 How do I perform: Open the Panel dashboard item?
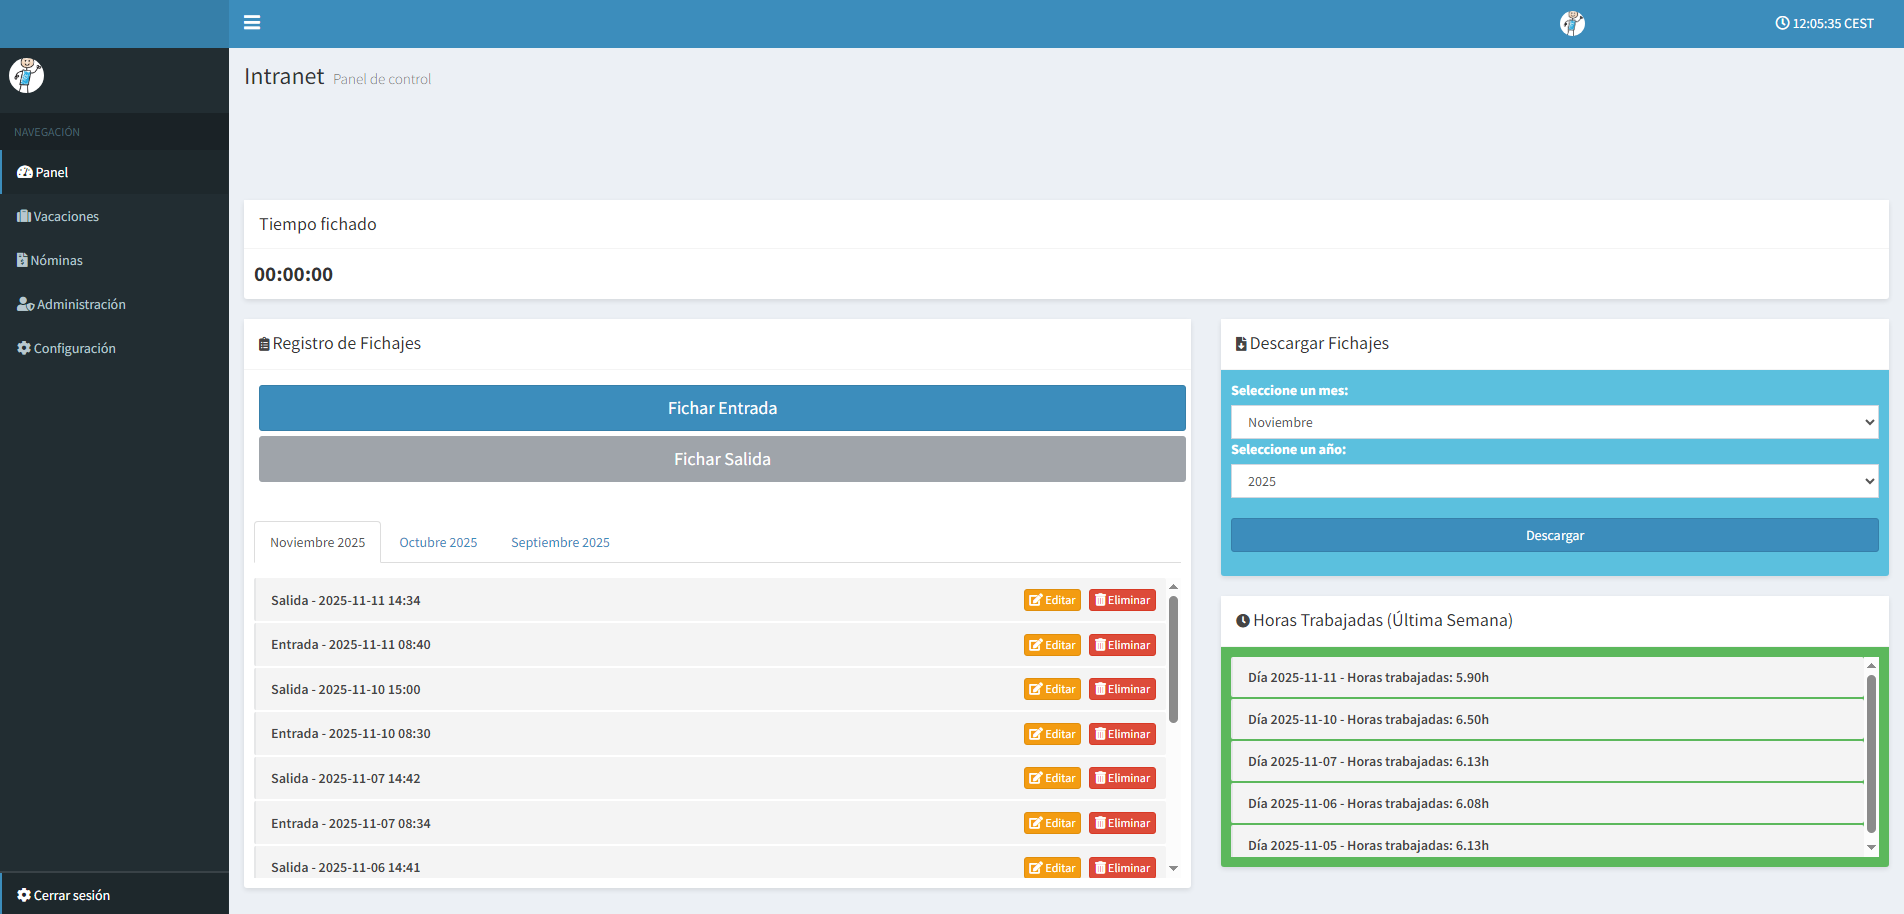pyautogui.click(x=51, y=172)
